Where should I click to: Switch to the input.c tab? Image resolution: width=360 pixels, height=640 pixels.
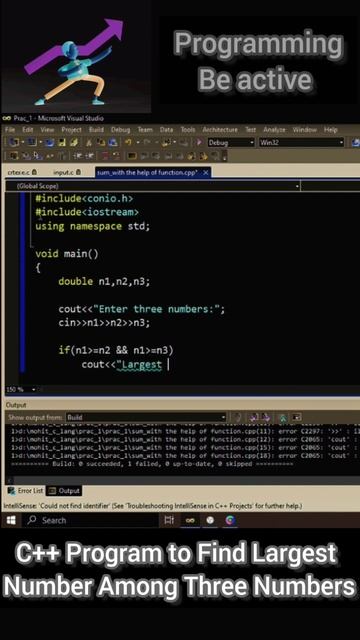coord(67,173)
